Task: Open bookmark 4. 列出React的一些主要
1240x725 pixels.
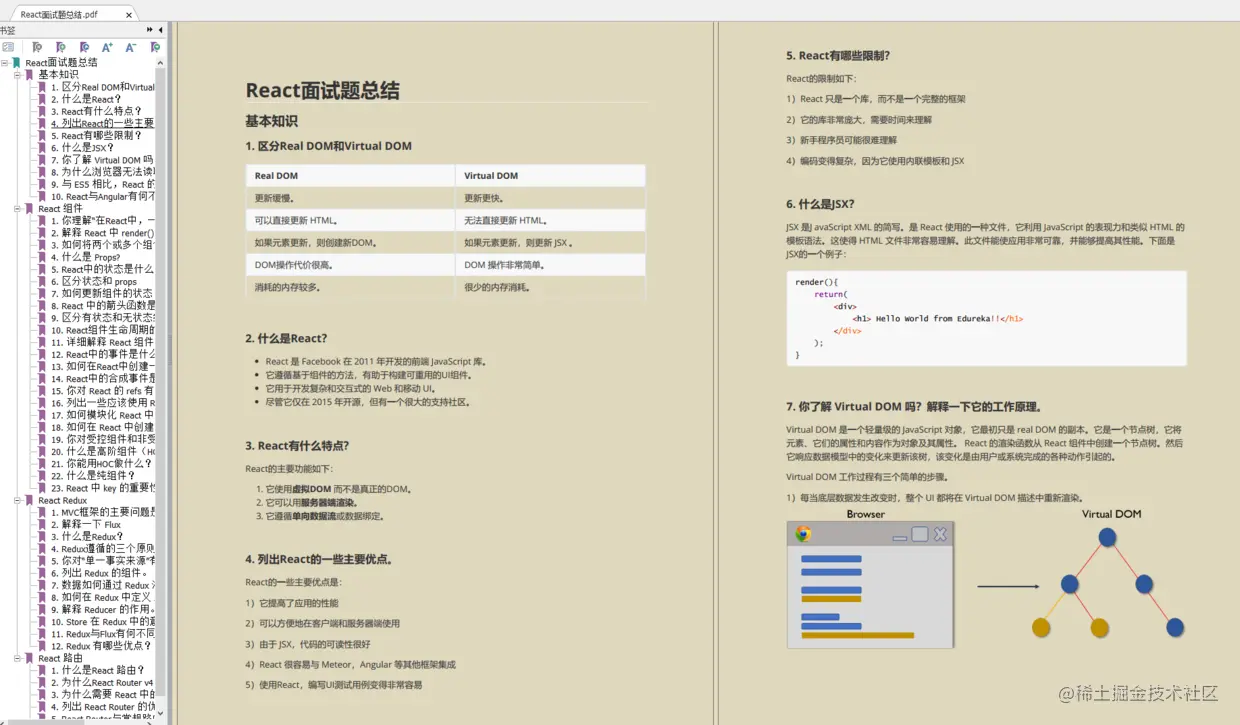Action: click(103, 123)
